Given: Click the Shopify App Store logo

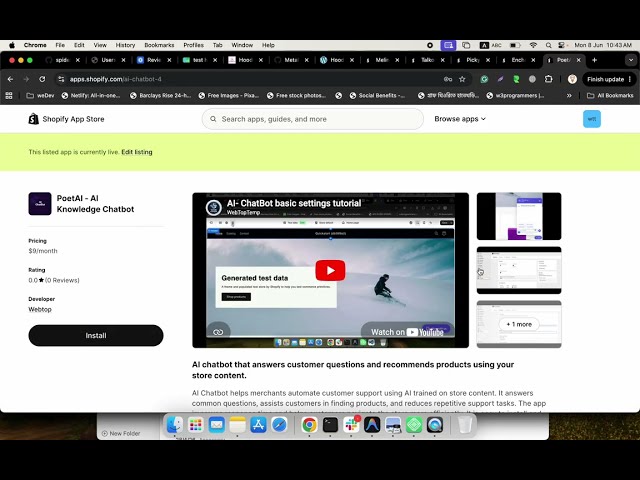Looking at the screenshot, I should (x=66, y=119).
